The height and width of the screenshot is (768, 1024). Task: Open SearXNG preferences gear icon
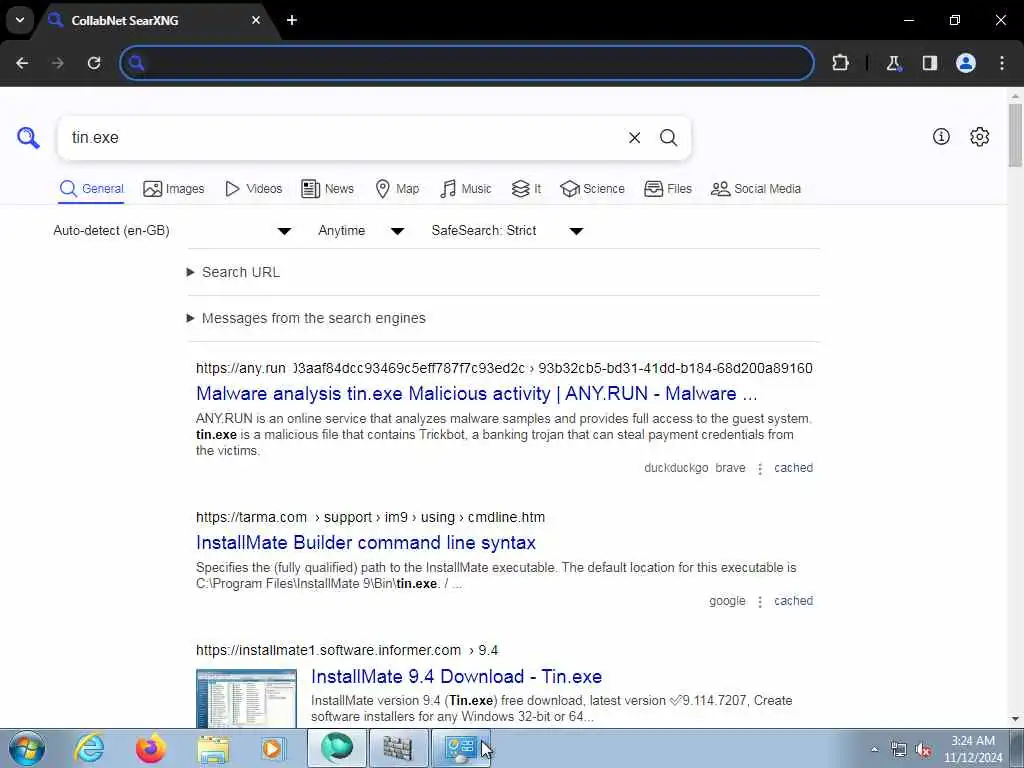(x=979, y=136)
